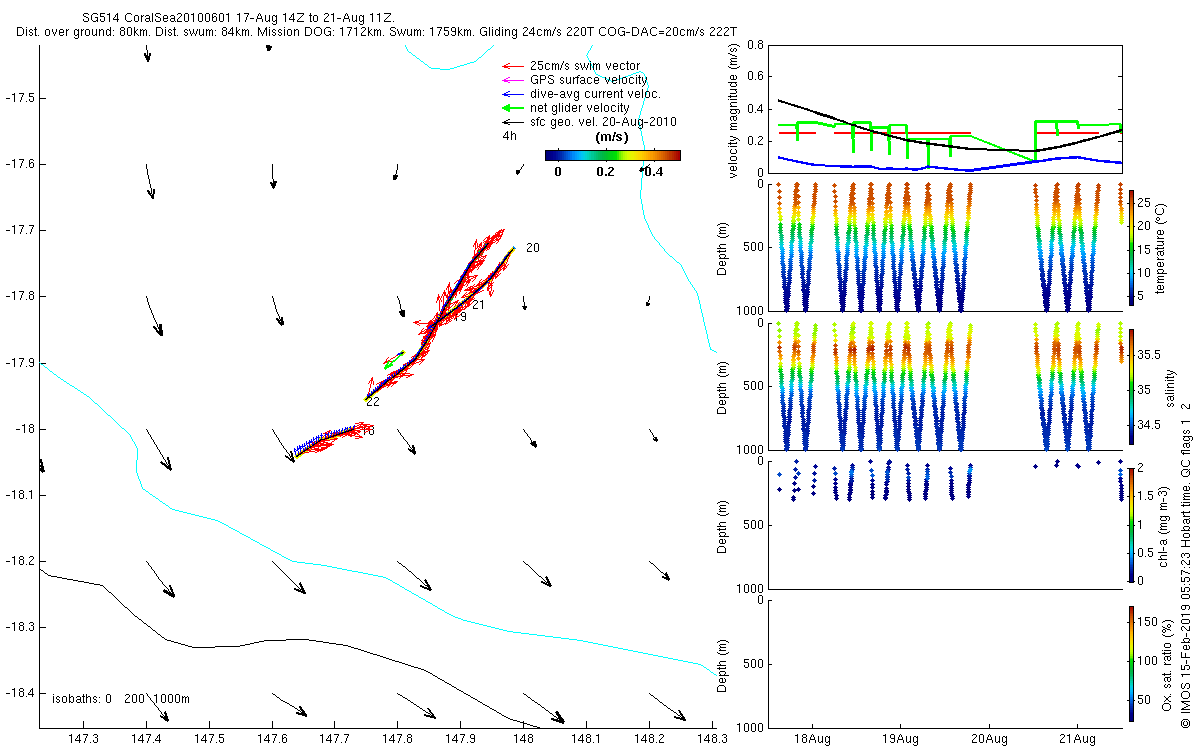This screenshot has height=750, width=1200.
Task: Click the 'Depth (m)' label of oxygen panel
Action: [x=720, y=666]
